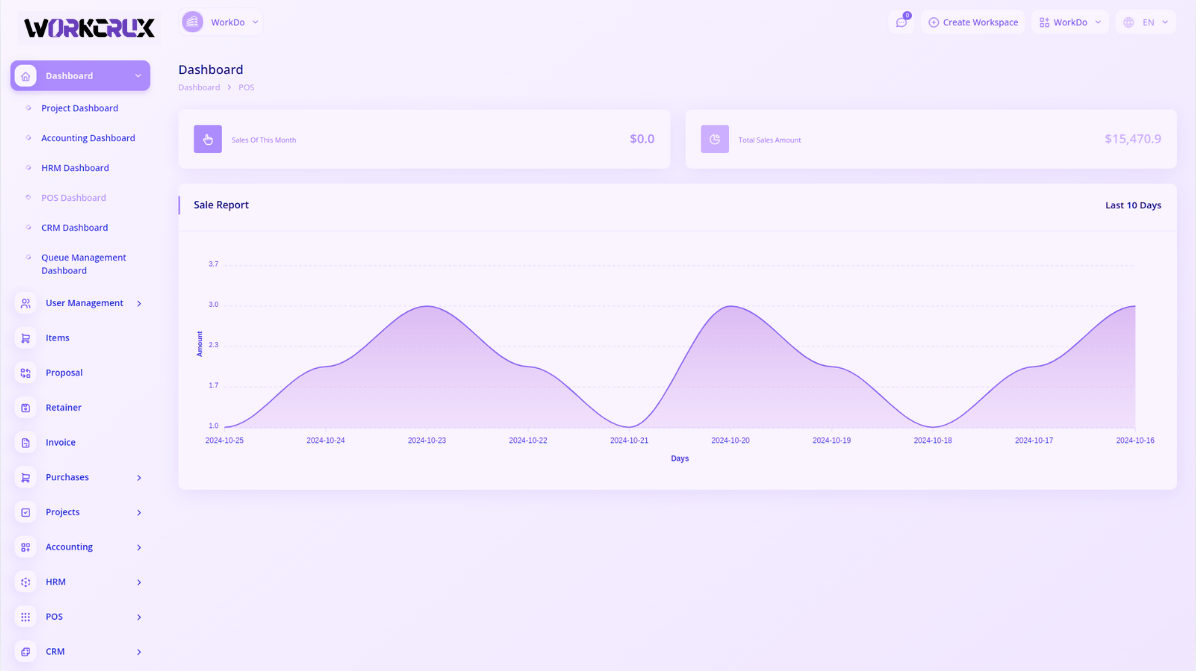Click the Items cart icon

(25, 338)
